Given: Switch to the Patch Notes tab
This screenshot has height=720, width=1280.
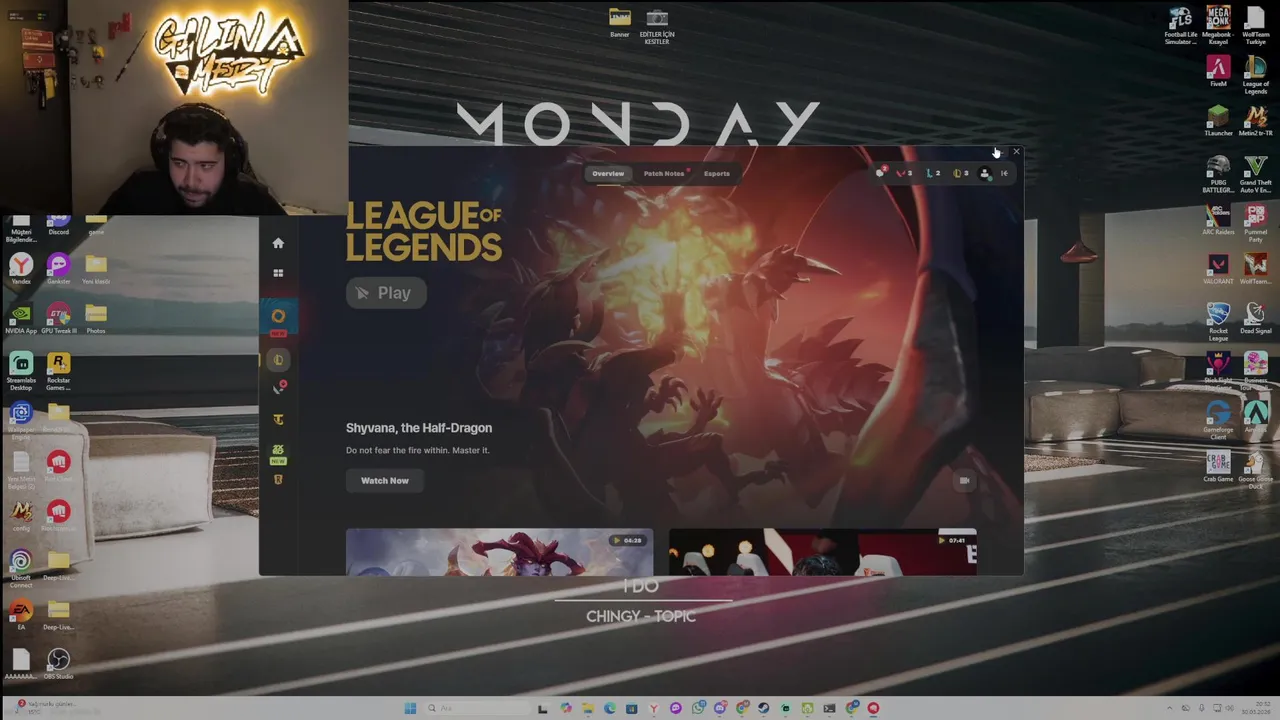Looking at the screenshot, I should [x=664, y=173].
